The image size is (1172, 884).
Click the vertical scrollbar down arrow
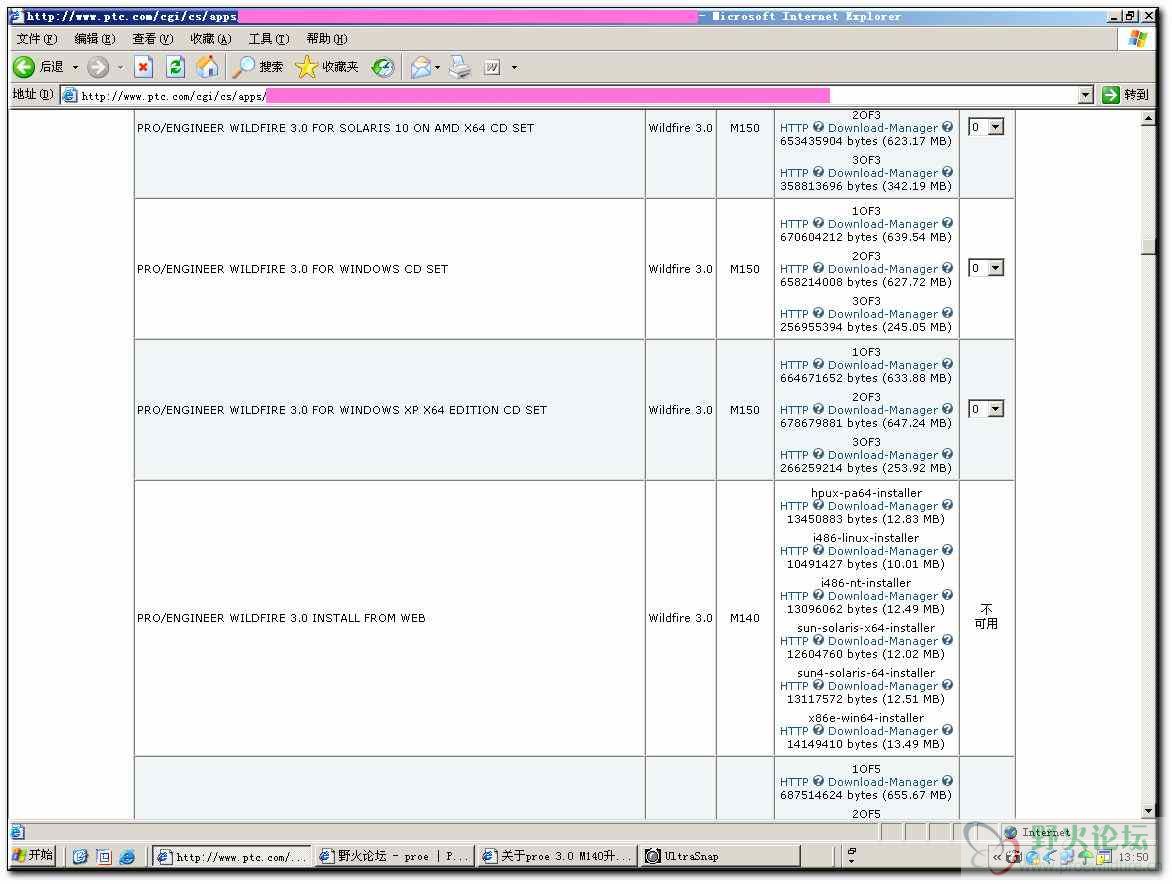pos(1149,812)
